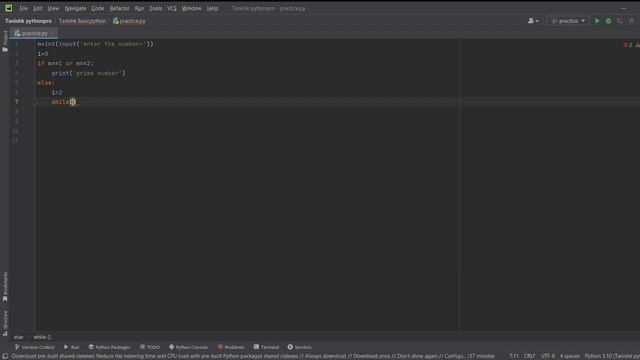640x360 pixels.
Task: Open the Project tool window sidebar
Action: (x=5, y=41)
